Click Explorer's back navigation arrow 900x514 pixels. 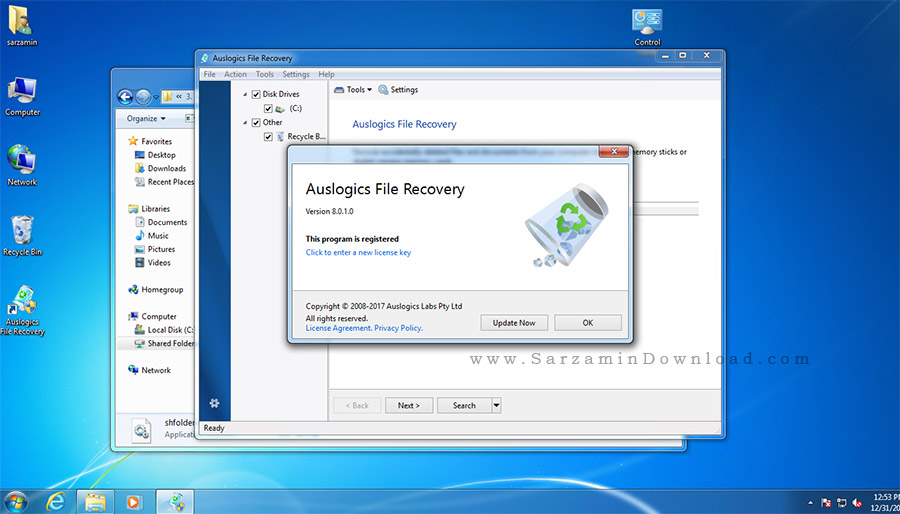pyautogui.click(x=125, y=97)
